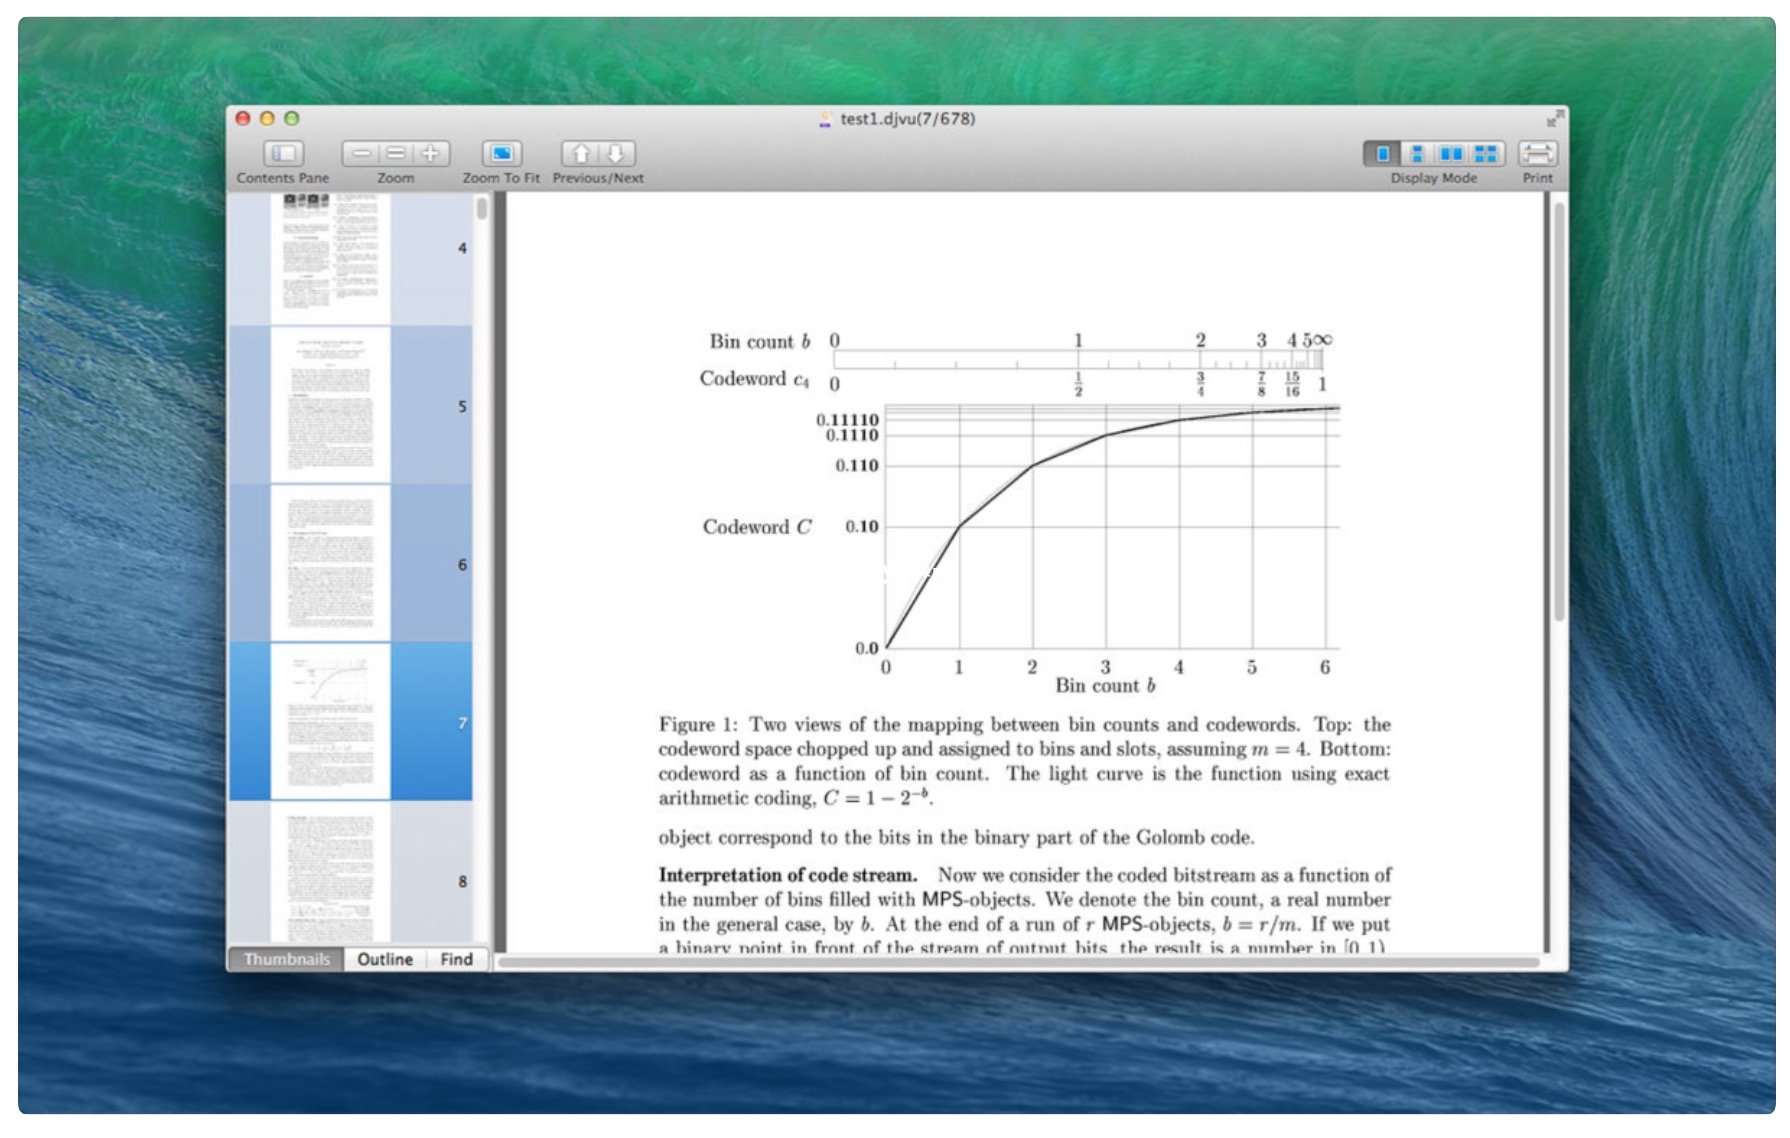The image size is (1790, 1138).
Task: Reset zoom to actual size
Action: [x=396, y=153]
